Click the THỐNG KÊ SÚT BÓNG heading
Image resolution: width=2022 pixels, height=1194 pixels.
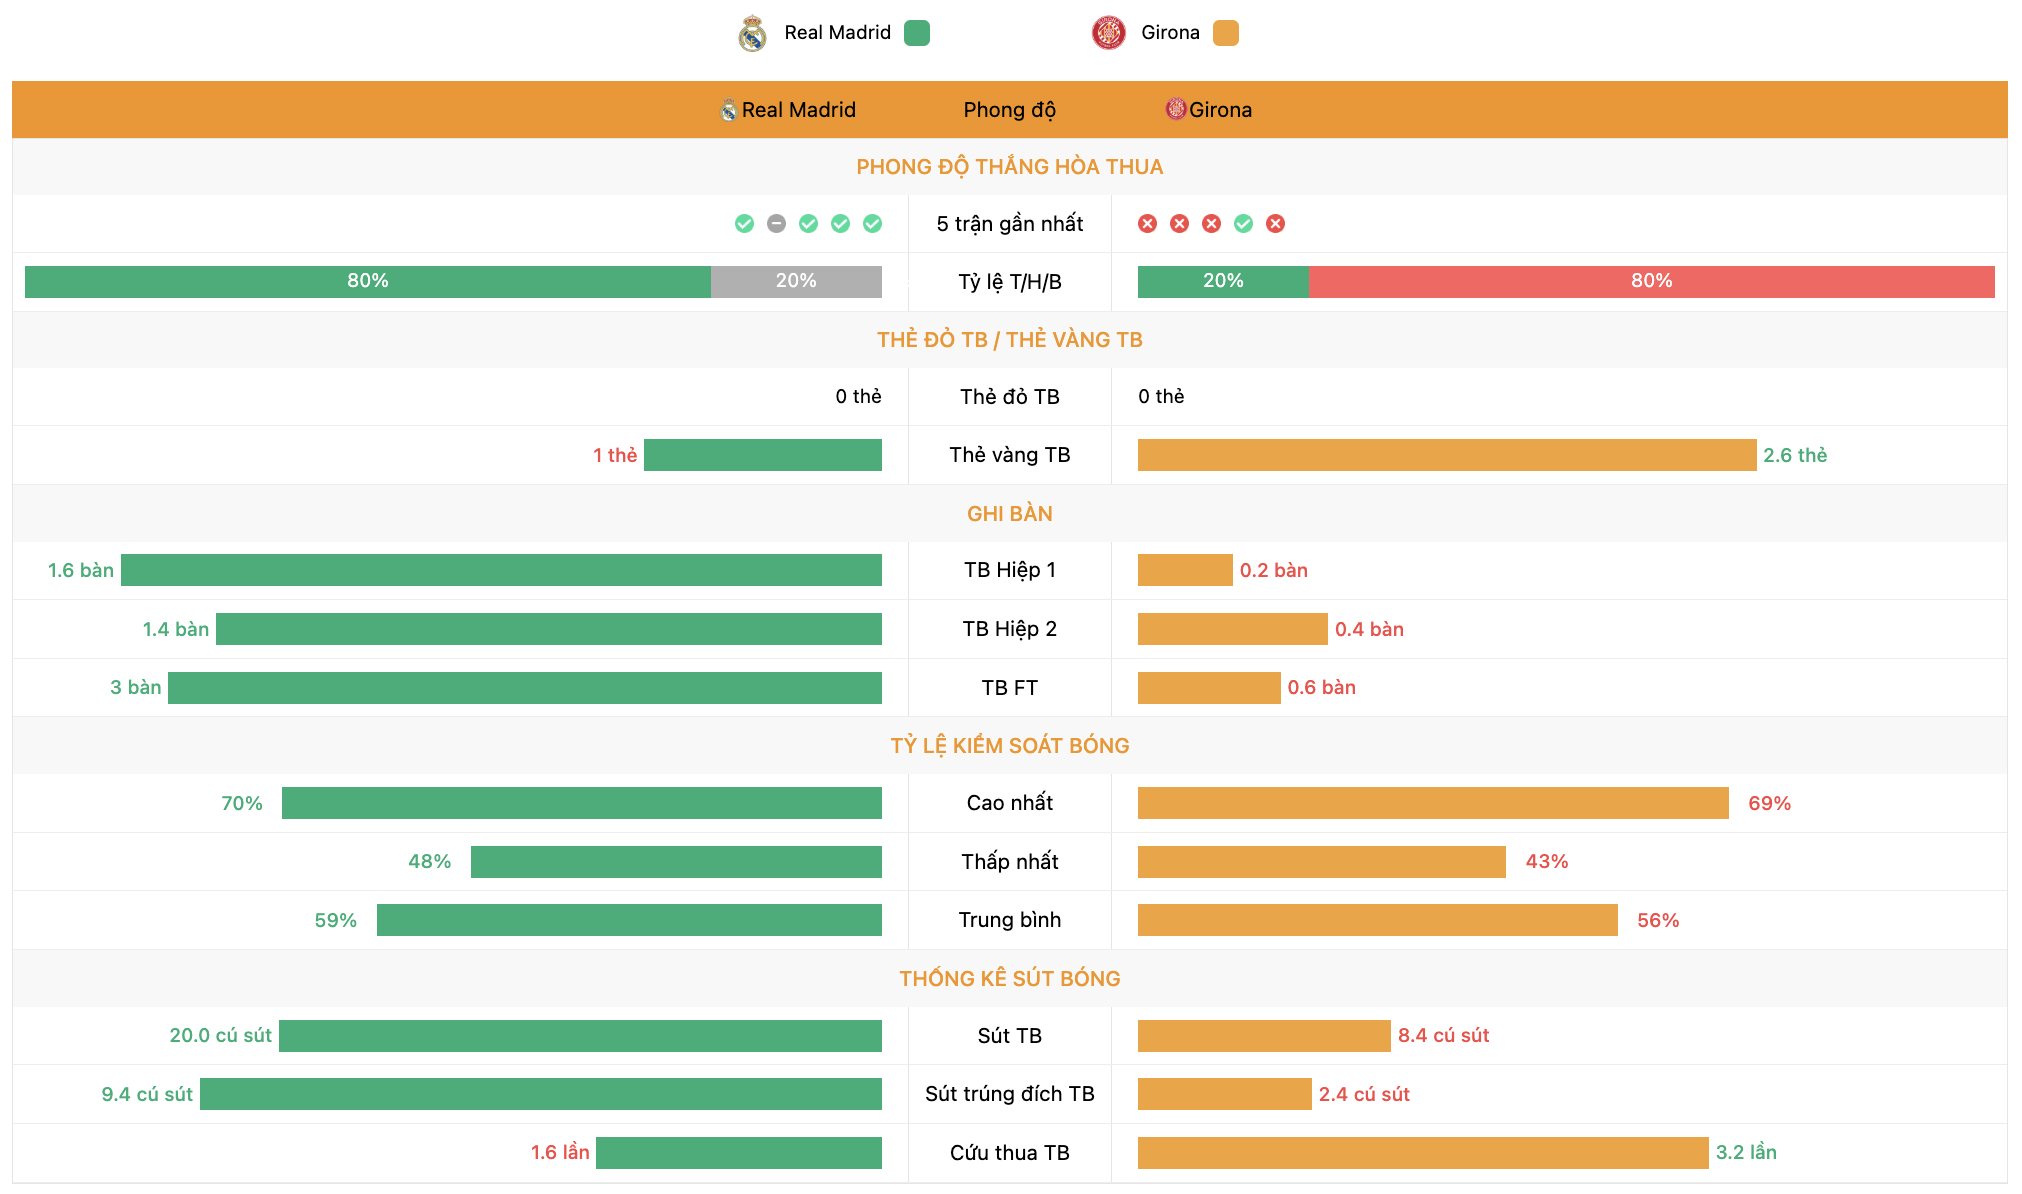click(x=1009, y=979)
